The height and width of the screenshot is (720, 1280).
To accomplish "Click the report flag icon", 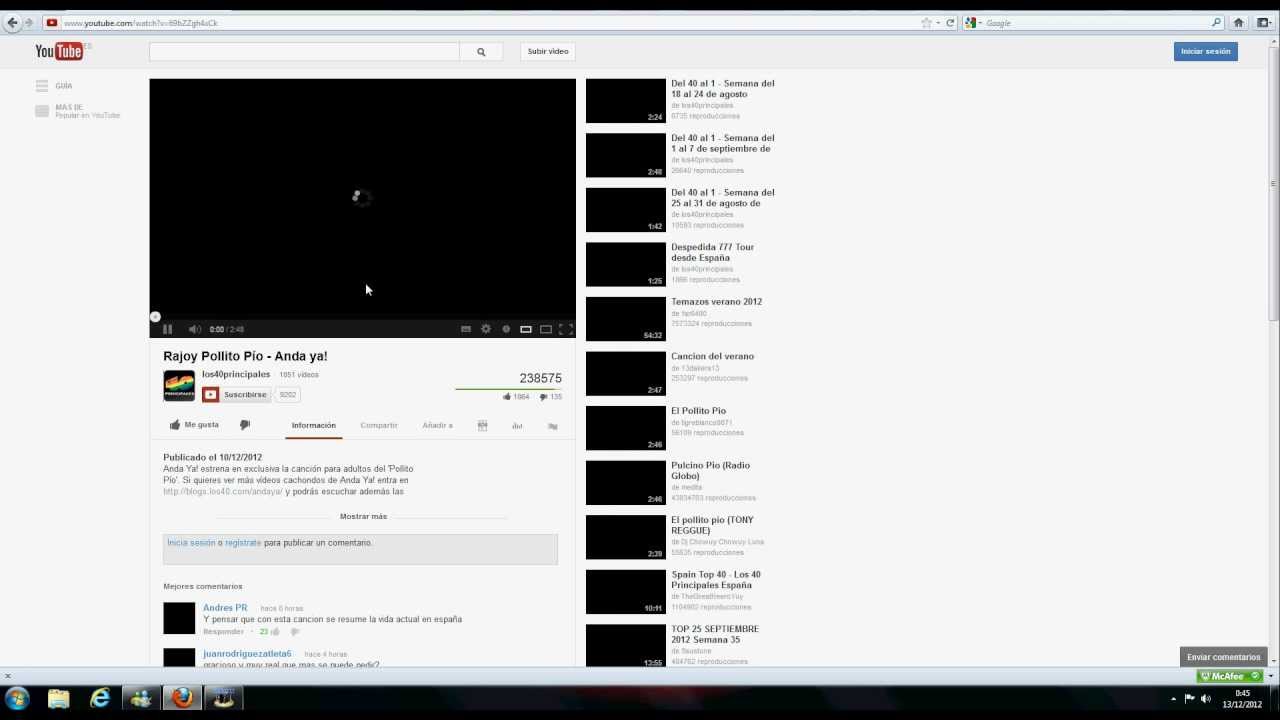I will [x=552, y=426].
